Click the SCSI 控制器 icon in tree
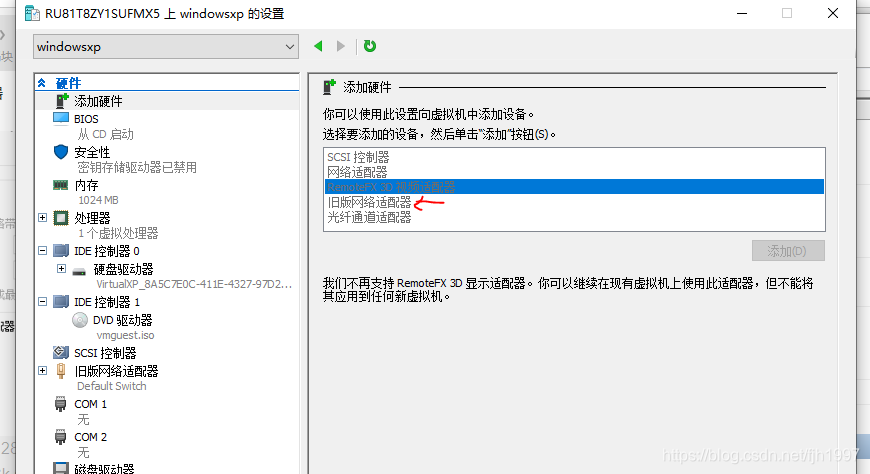This screenshot has height=474, width=870. (x=60, y=352)
